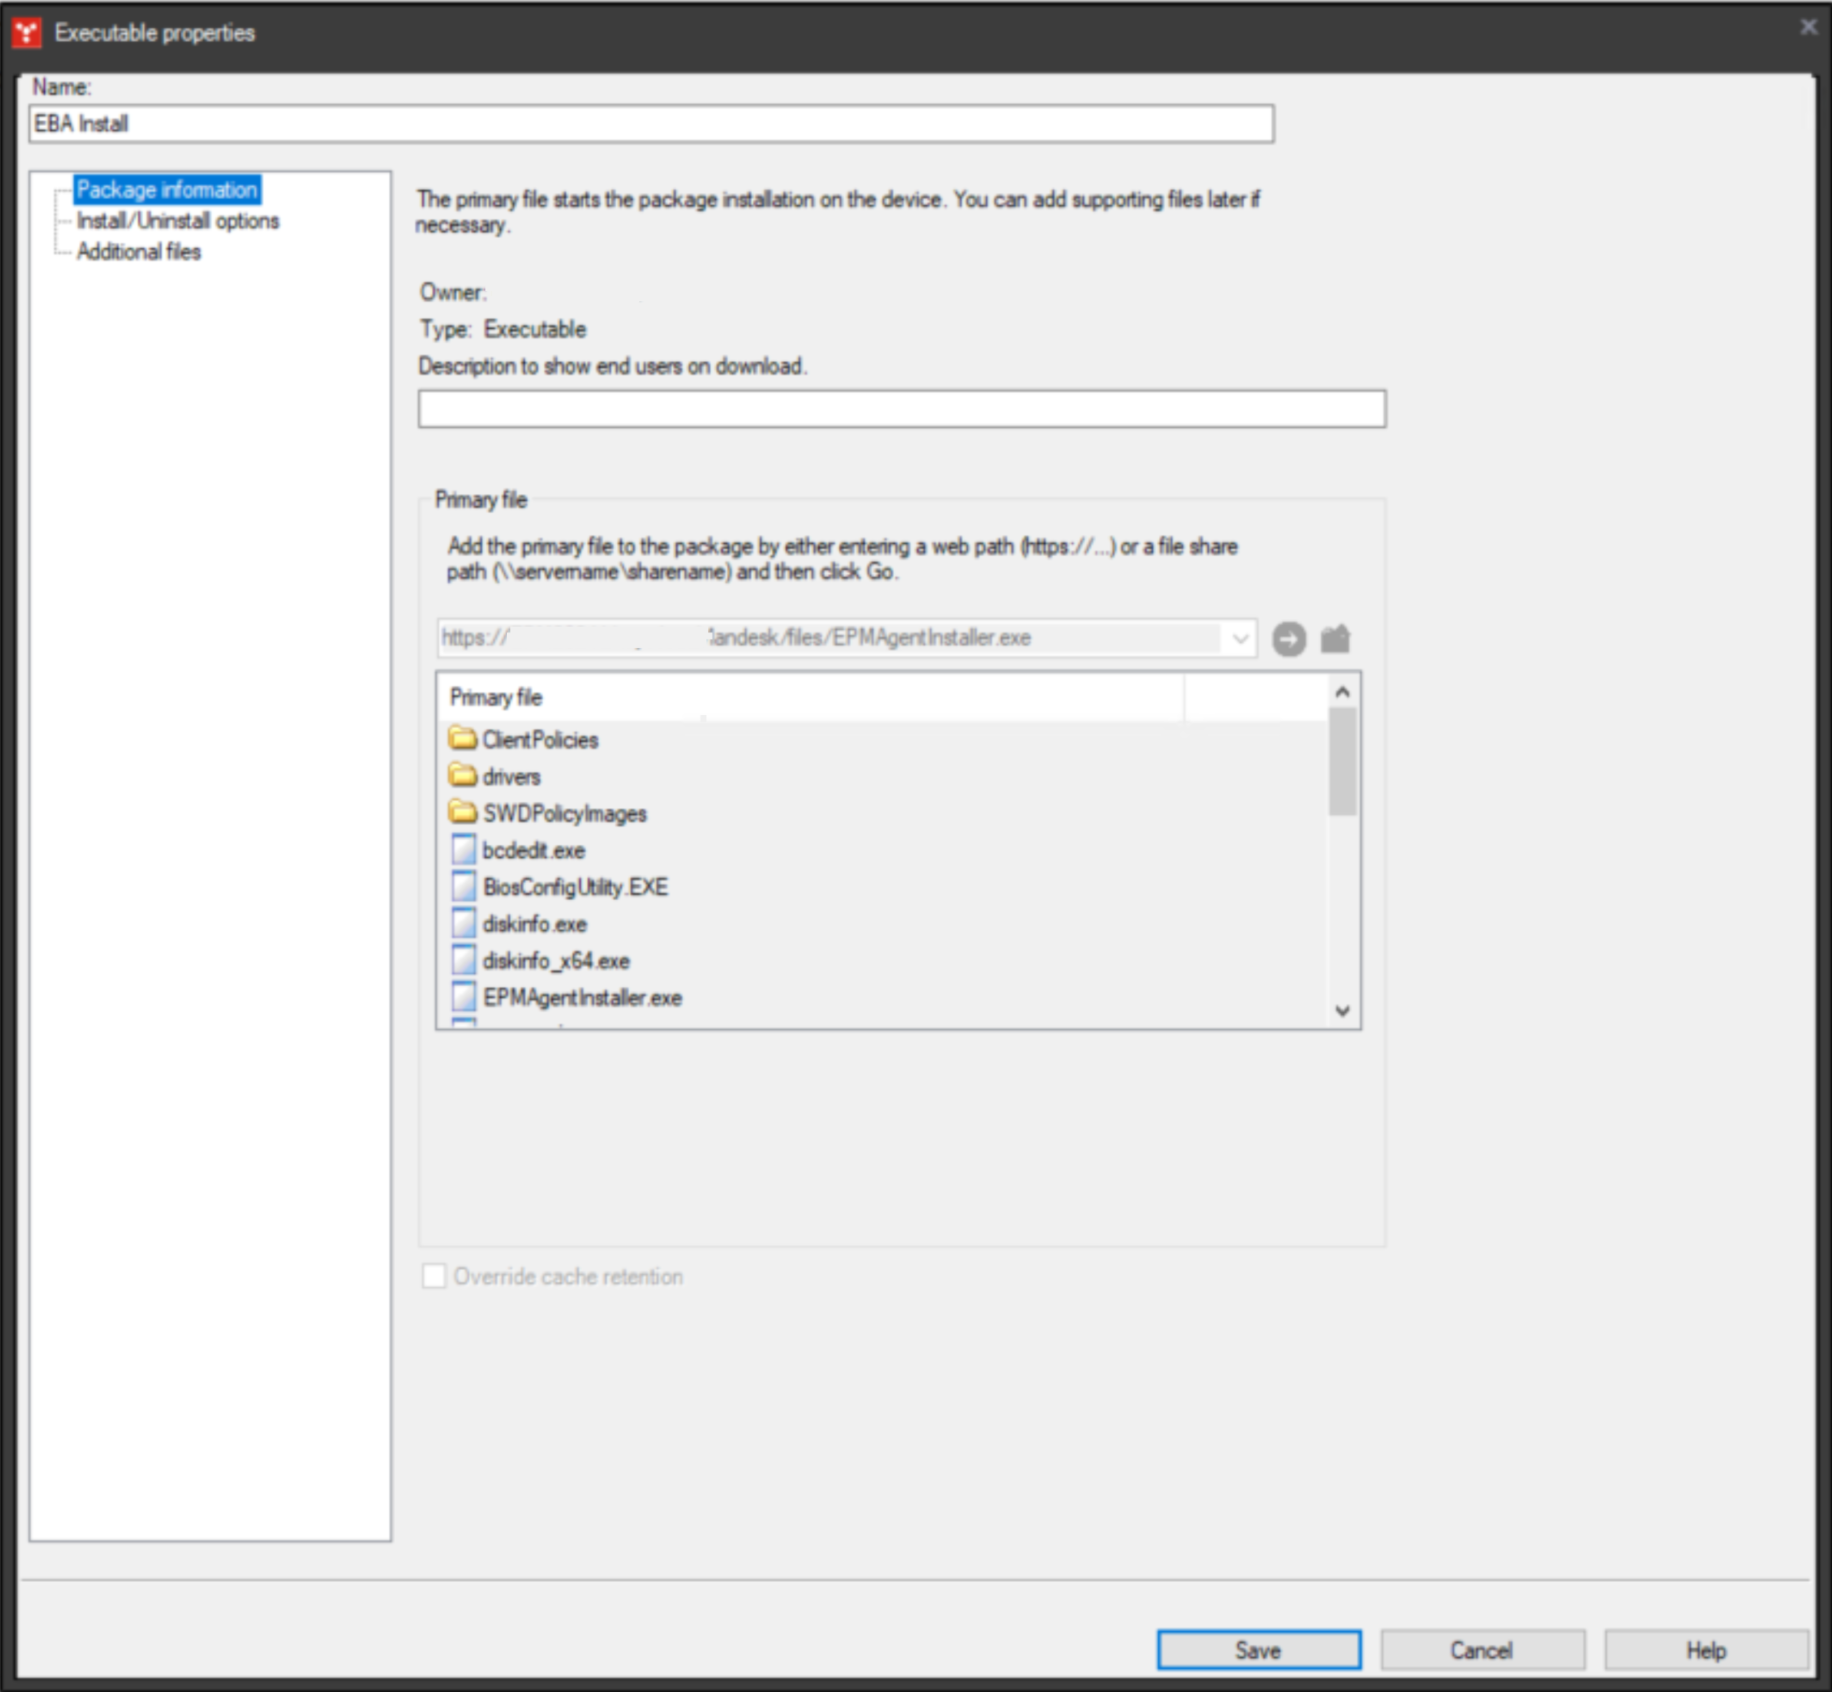Open the SWDPolicyImages folder icon
The image size is (1832, 1692).
click(x=461, y=813)
